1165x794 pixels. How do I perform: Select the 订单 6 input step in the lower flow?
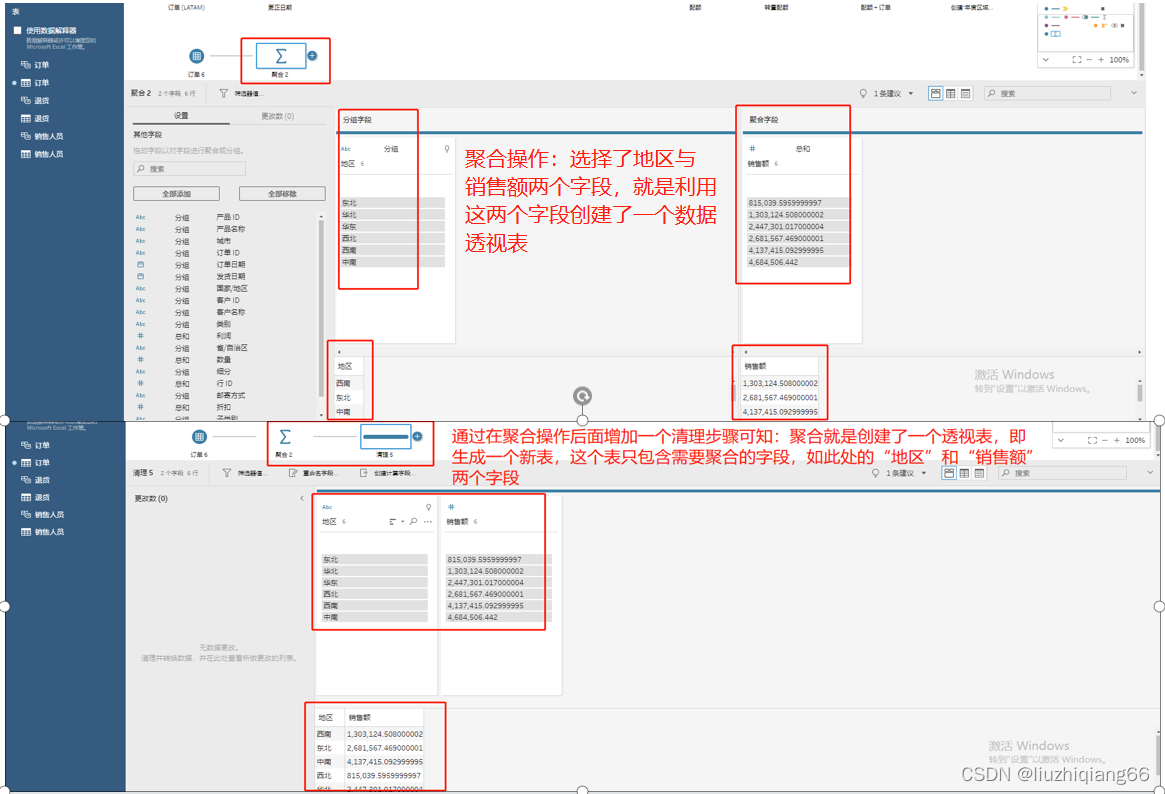pos(199,437)
